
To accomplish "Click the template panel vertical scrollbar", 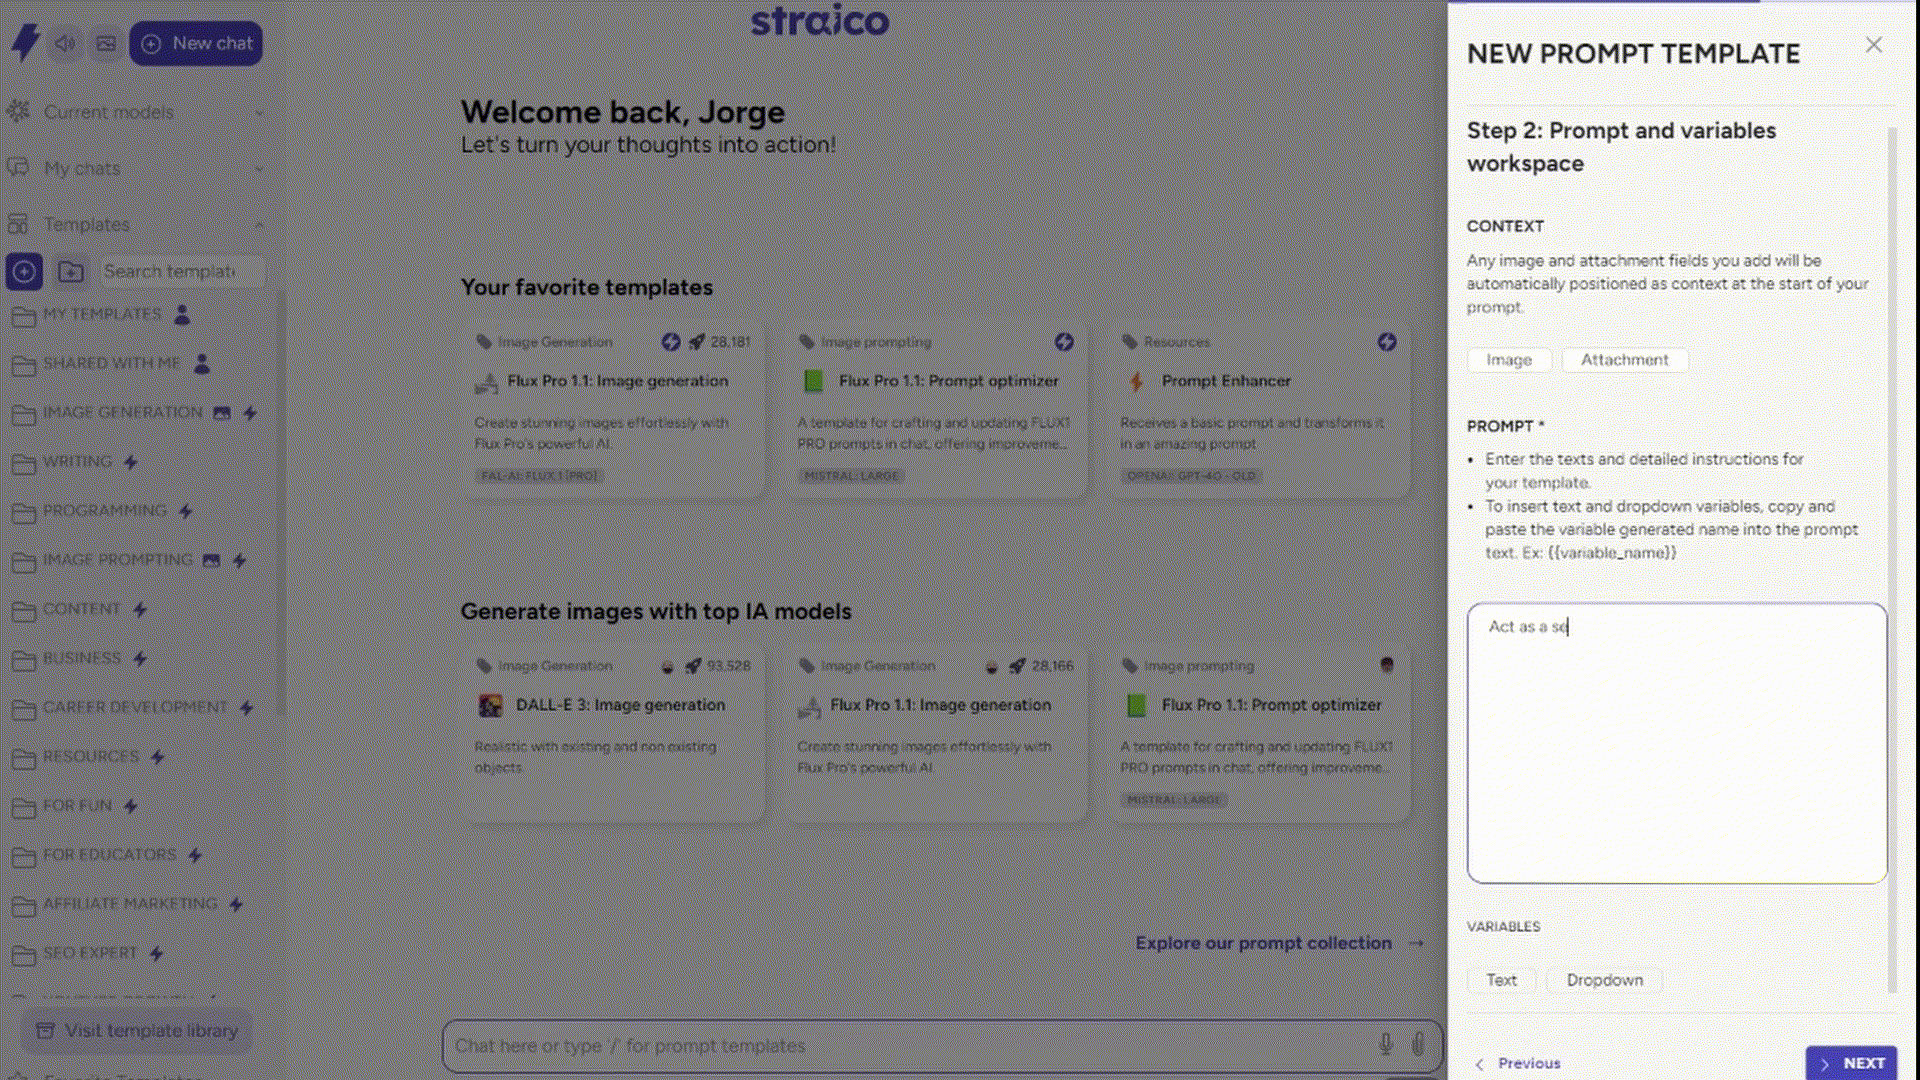I will pyautogui.click(x=1892, y=560).
